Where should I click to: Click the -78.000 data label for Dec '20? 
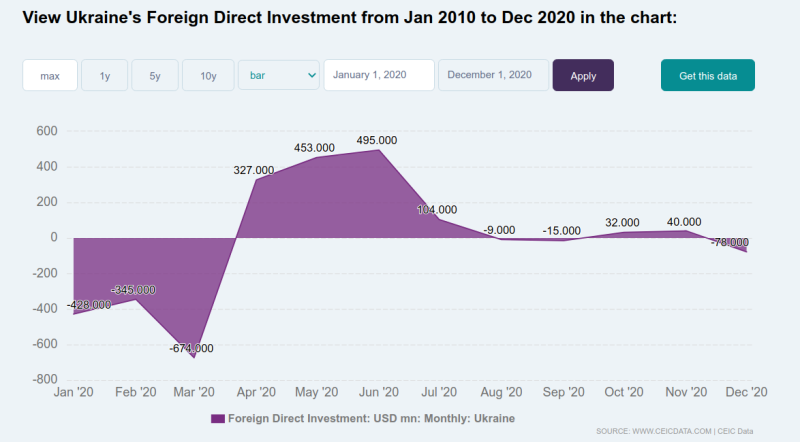[729, 242]
